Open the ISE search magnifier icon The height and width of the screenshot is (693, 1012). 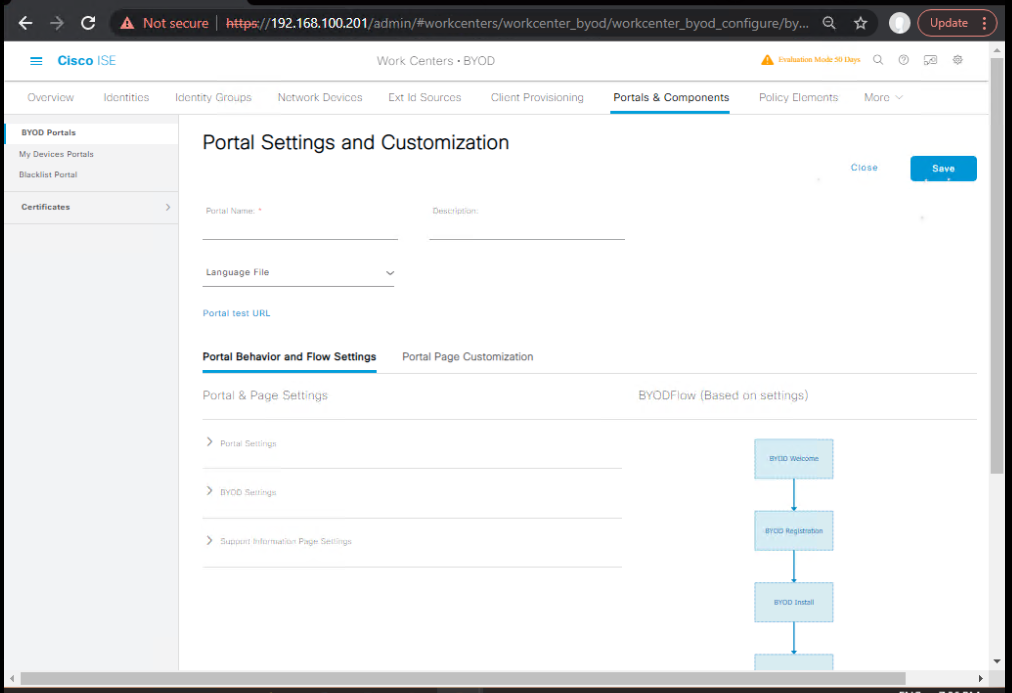878,59
